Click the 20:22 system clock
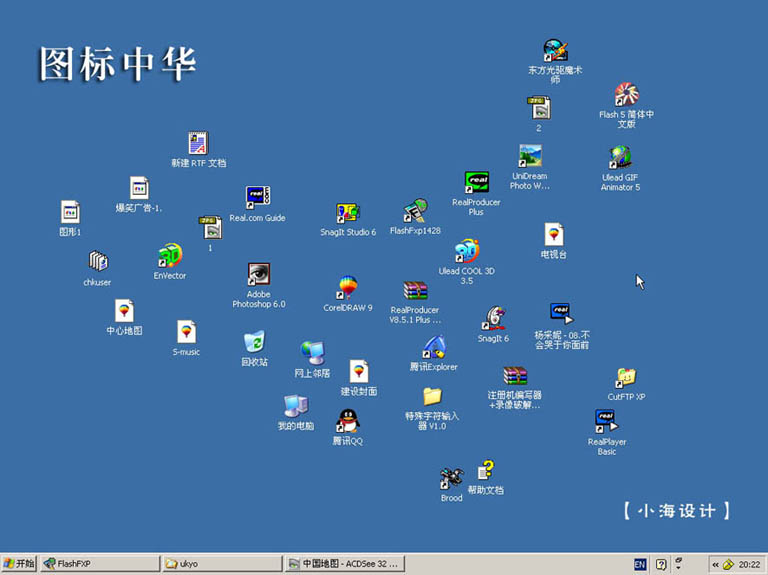768x575 pixels. [x=749, y=564]
